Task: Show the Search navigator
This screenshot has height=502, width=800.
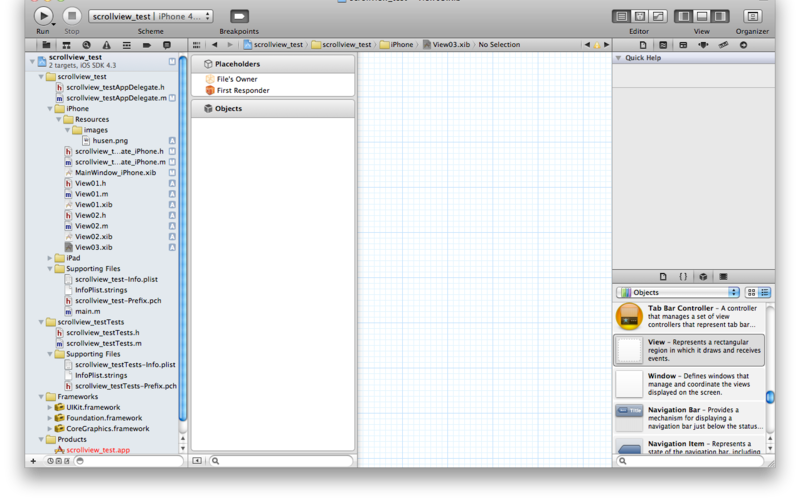Action: (86, 45)
